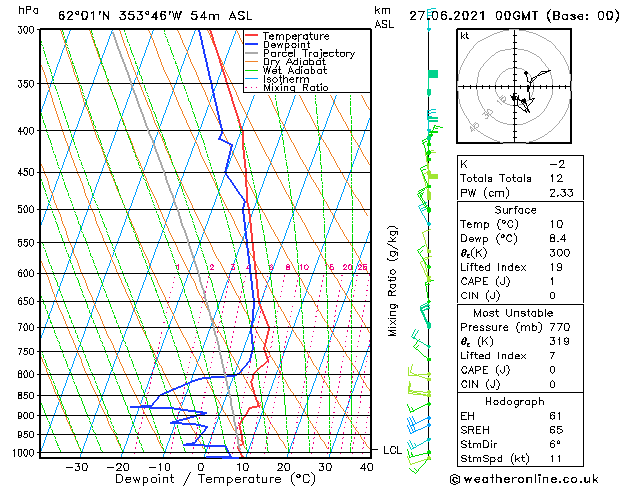The width and height of the screenshot is (629, 486).
Task: Click the 500 hPa pressure axis label
Action: coord(28,209)
